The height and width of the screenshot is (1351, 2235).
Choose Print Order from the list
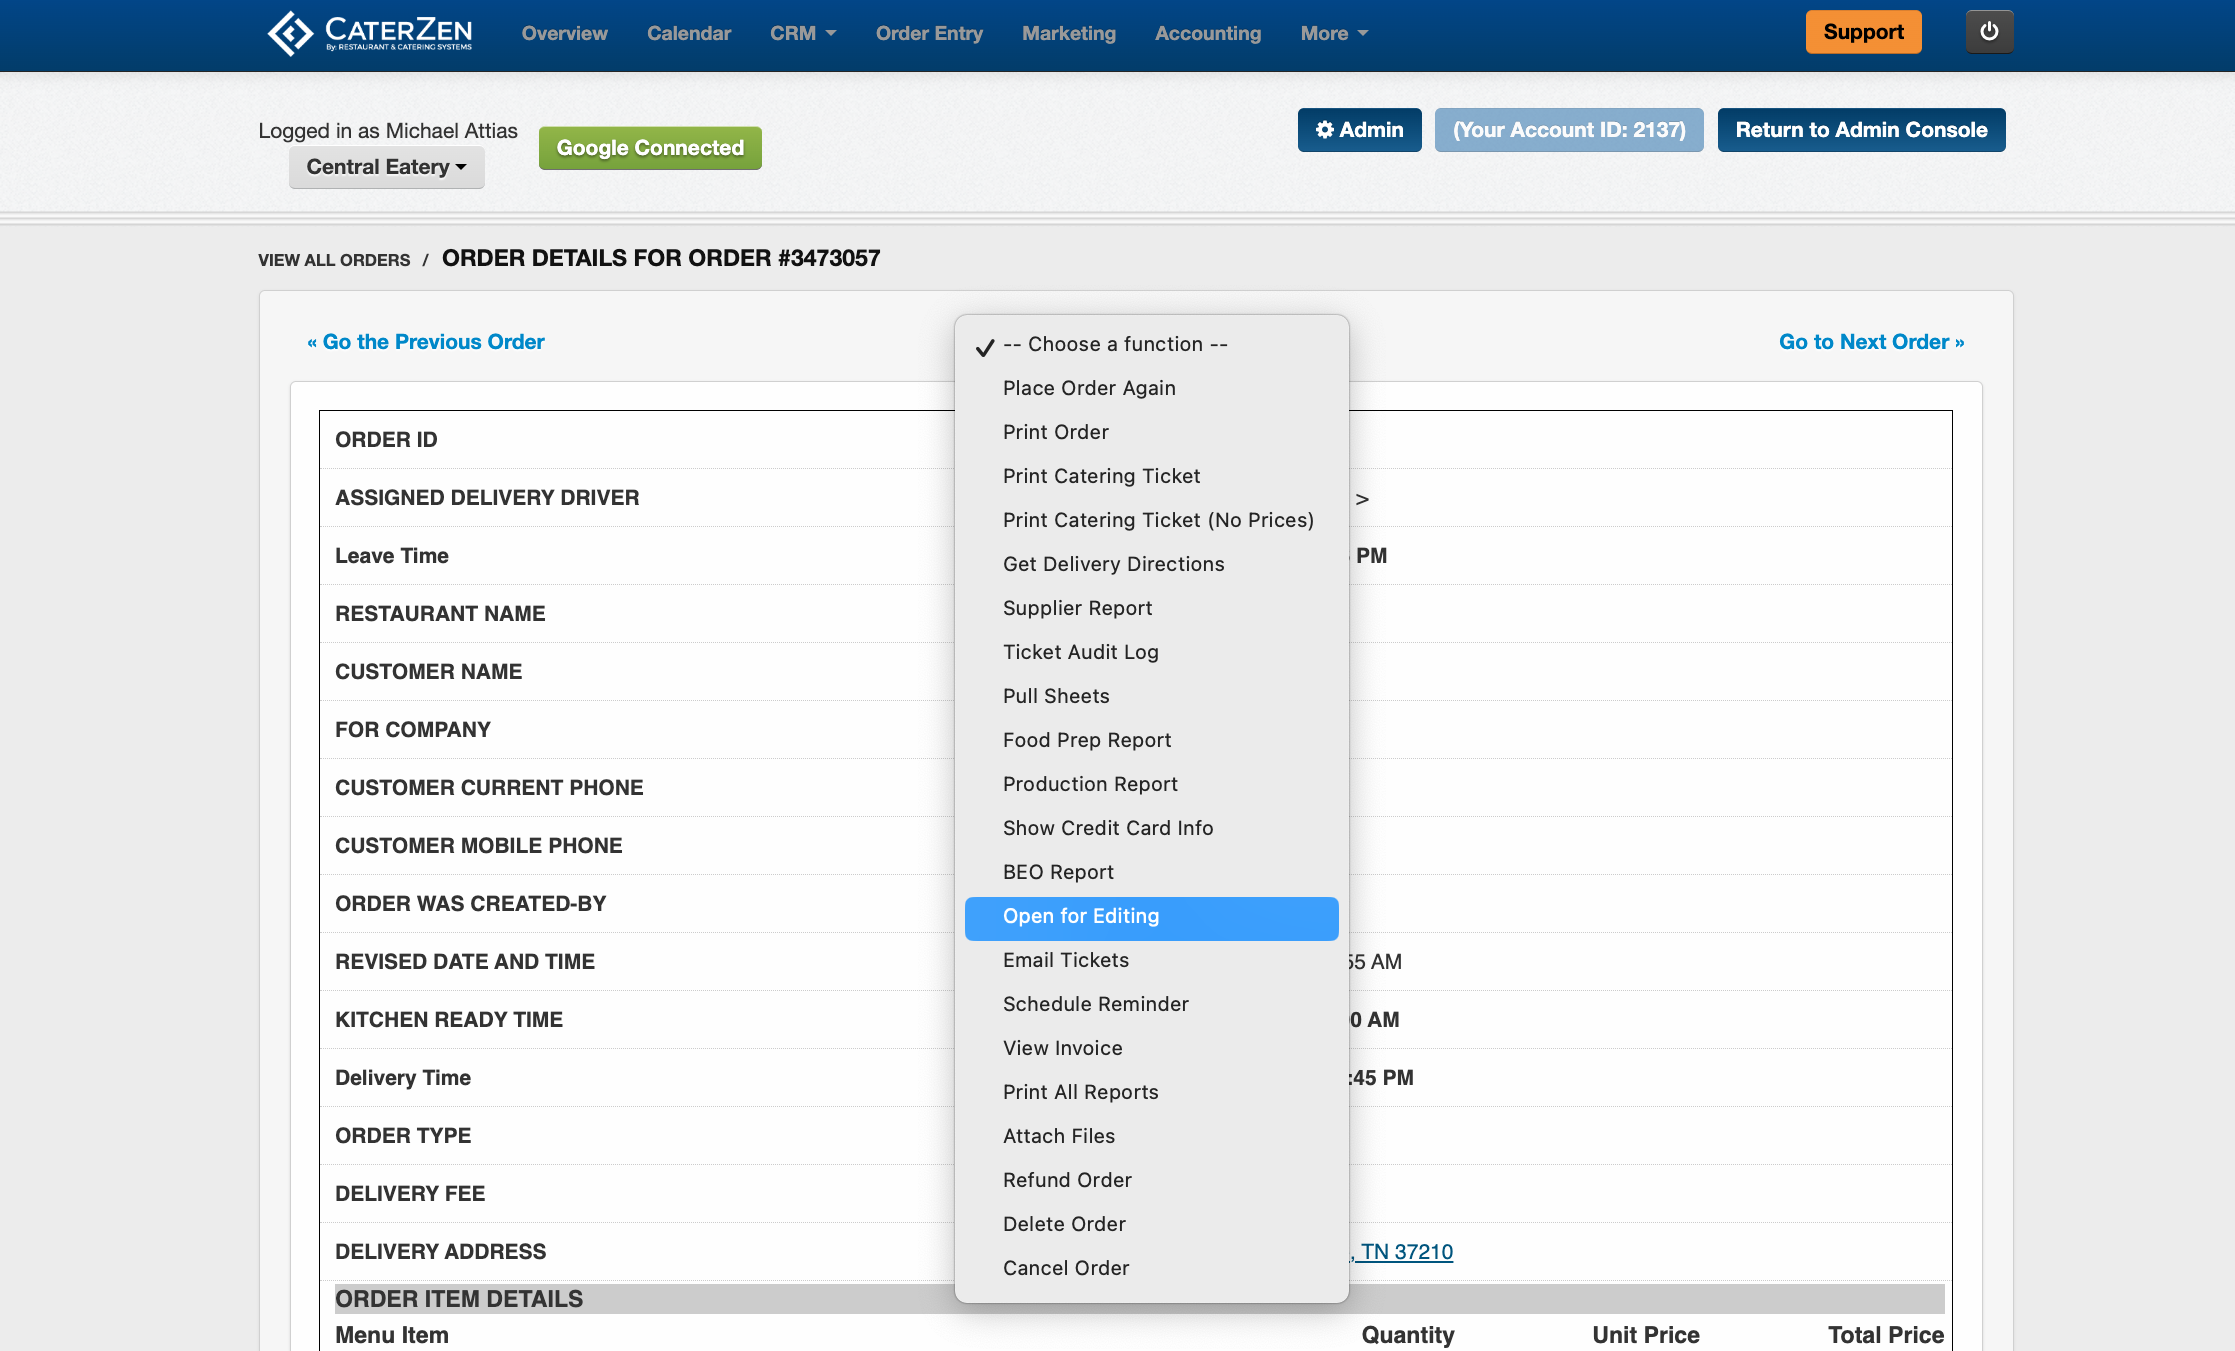coord(1151,432)
